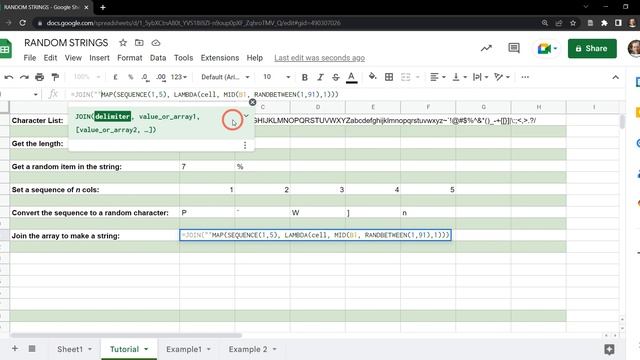The image size is (640, 360).
Task: Click the Move to folder icon
Action: (139, 42)
